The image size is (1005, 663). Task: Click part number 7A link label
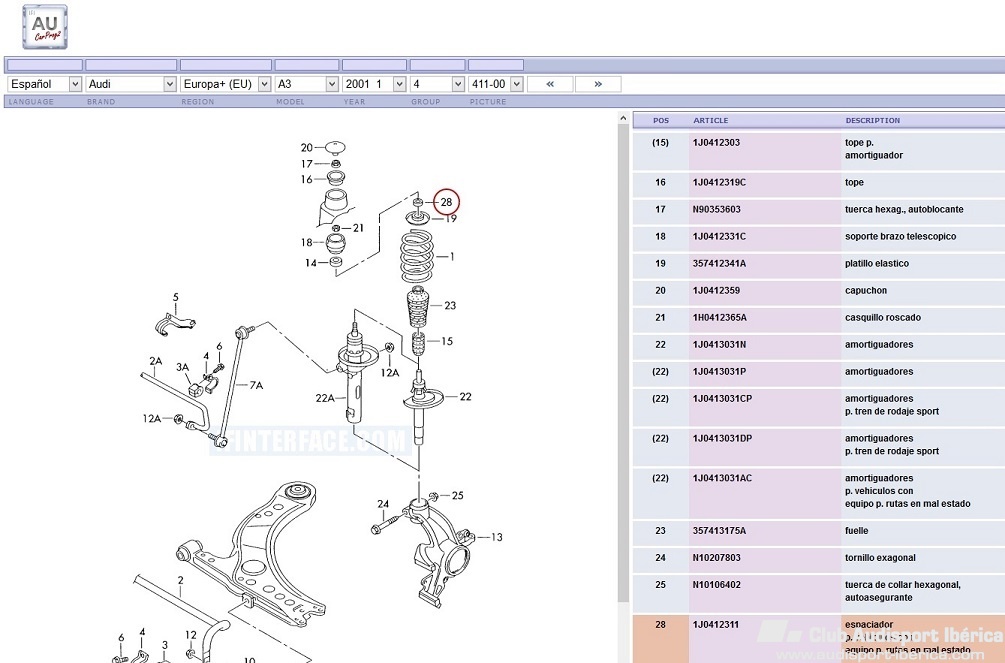(256, 385)
